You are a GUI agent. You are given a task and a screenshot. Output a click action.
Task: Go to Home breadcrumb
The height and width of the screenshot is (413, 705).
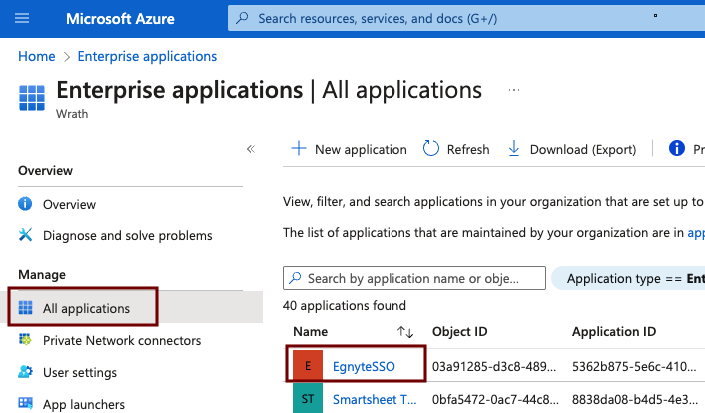36,56
